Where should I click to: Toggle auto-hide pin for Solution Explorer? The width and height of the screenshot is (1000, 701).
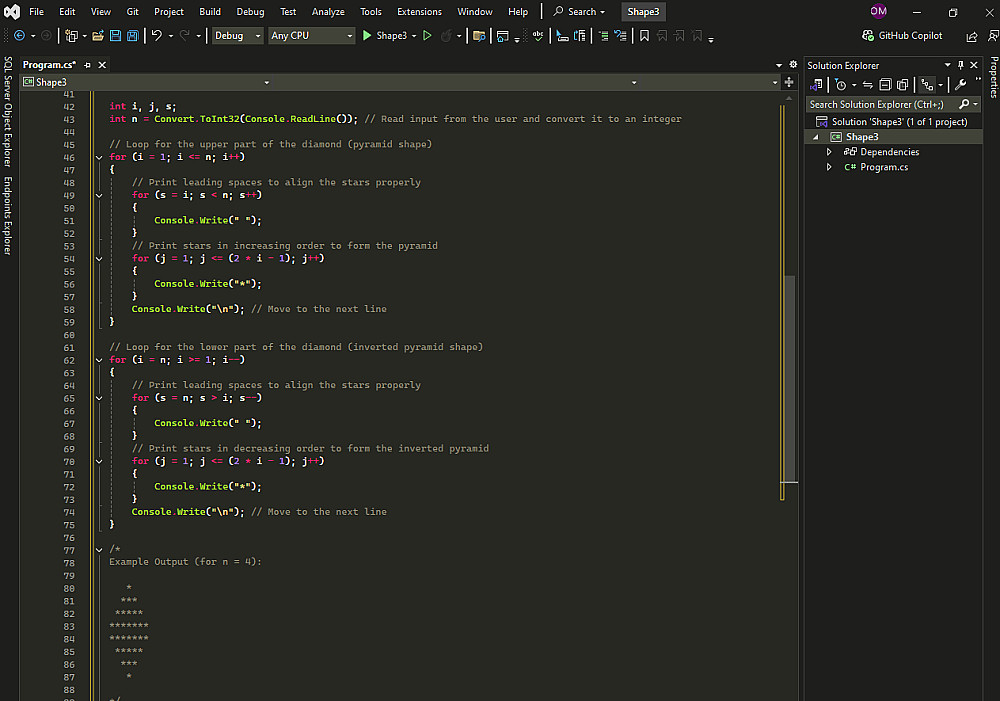coord(961,65)
